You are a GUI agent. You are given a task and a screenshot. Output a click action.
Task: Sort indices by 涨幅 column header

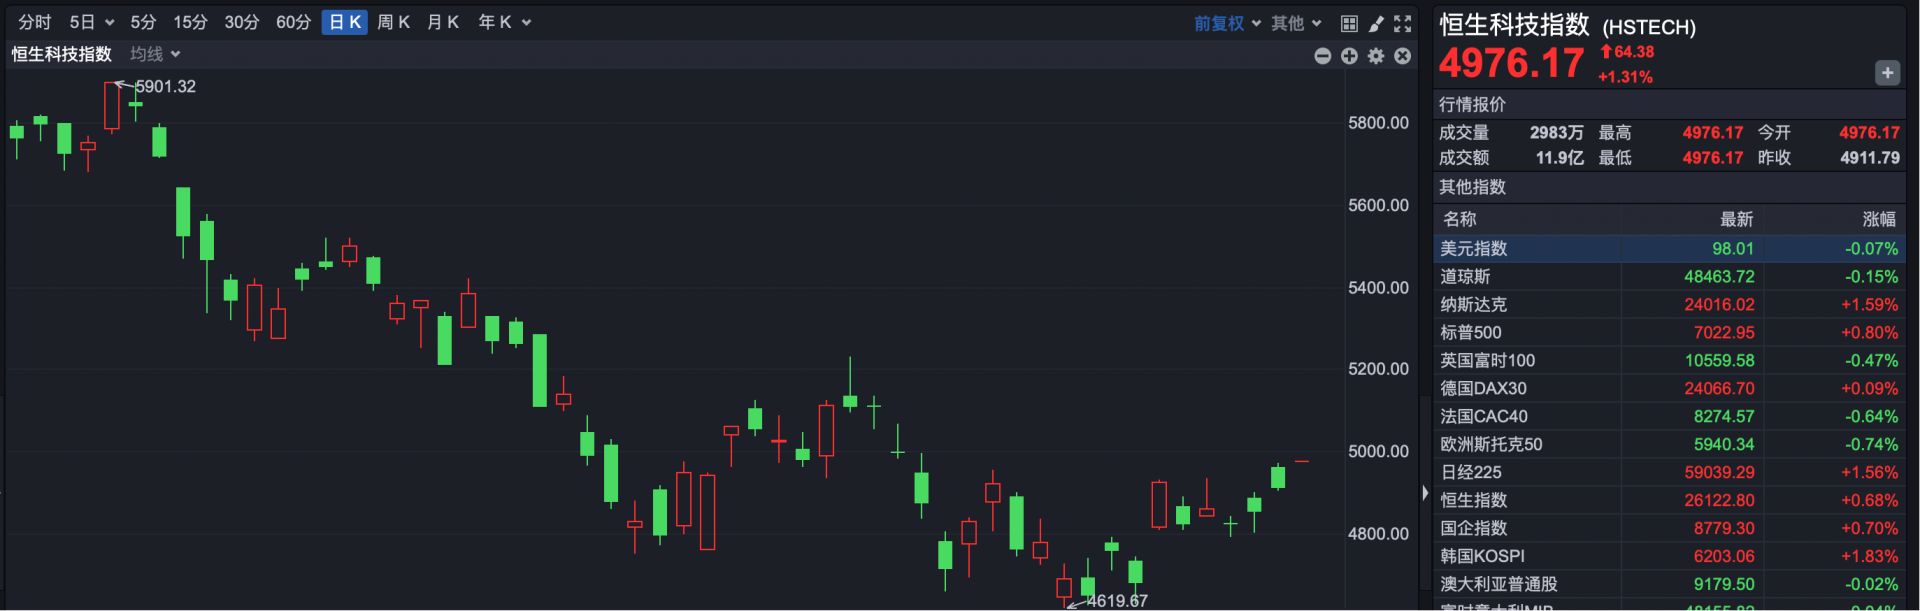click(1878, 219)
